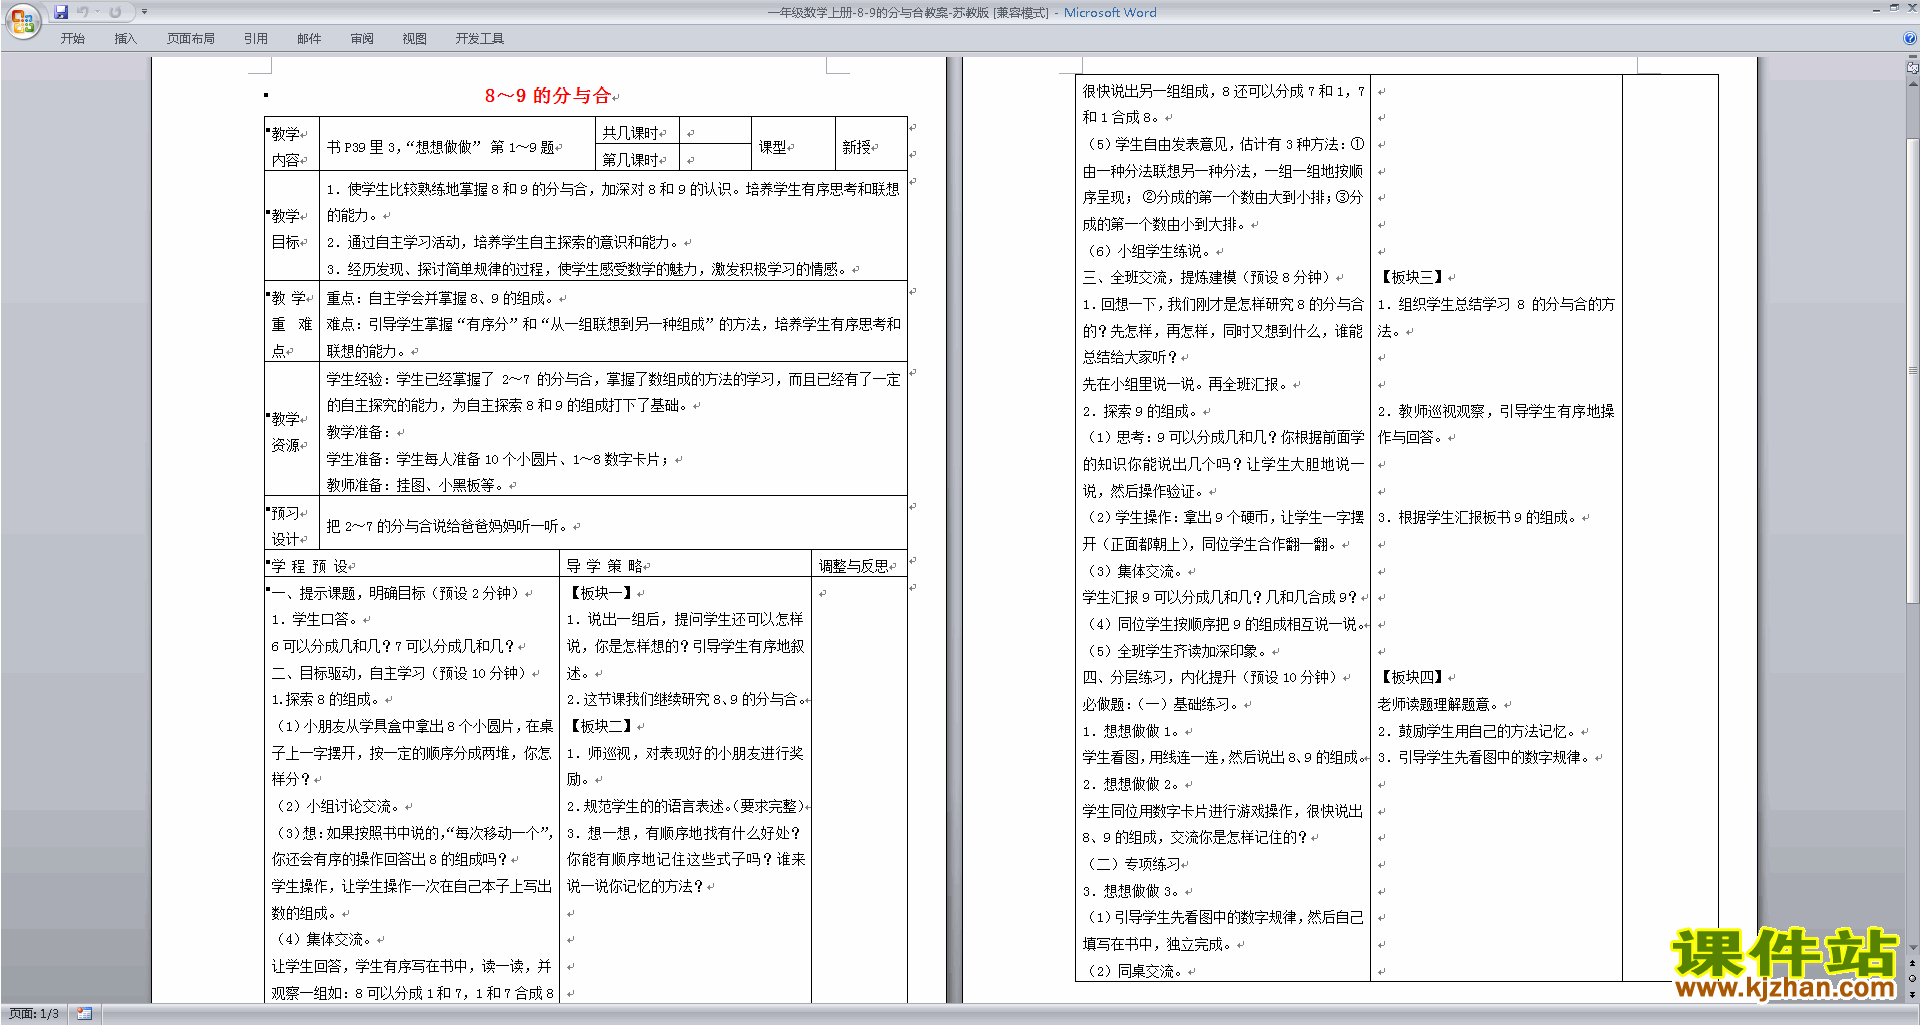Click the header cell 调整与反思
Screen dimensions: 1920x1025
coord(854,566)
